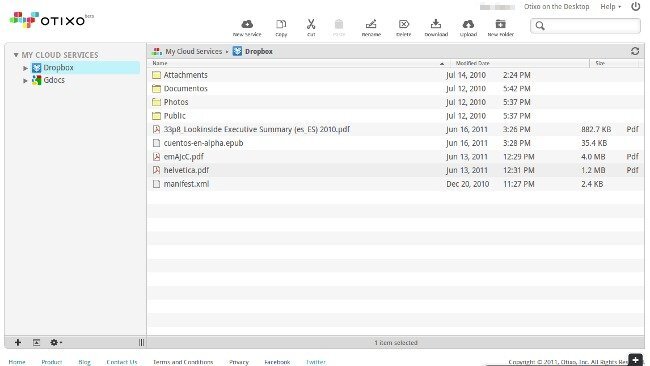This screenshot has height=366, width=650.
Task: Select the Public folder name
Action: click(175, 116)
